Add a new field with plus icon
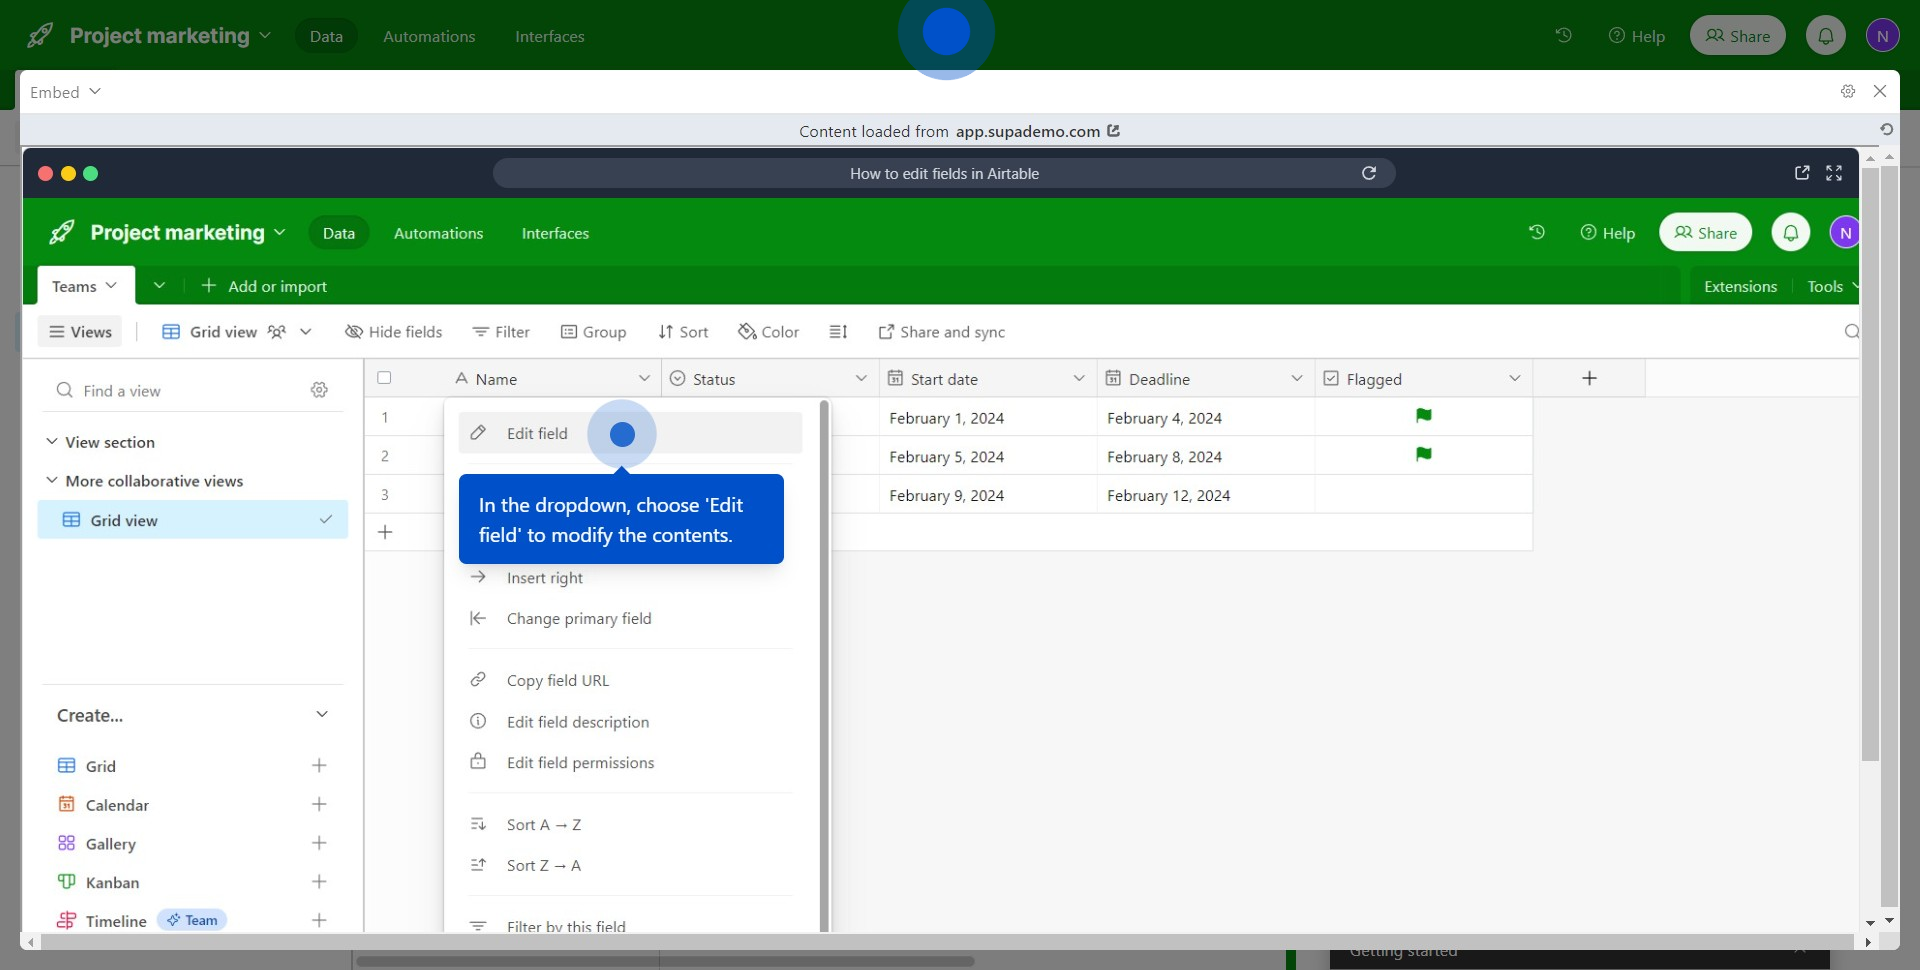The width and height of the screenshot is (1920, 970). click(1589, 378)
